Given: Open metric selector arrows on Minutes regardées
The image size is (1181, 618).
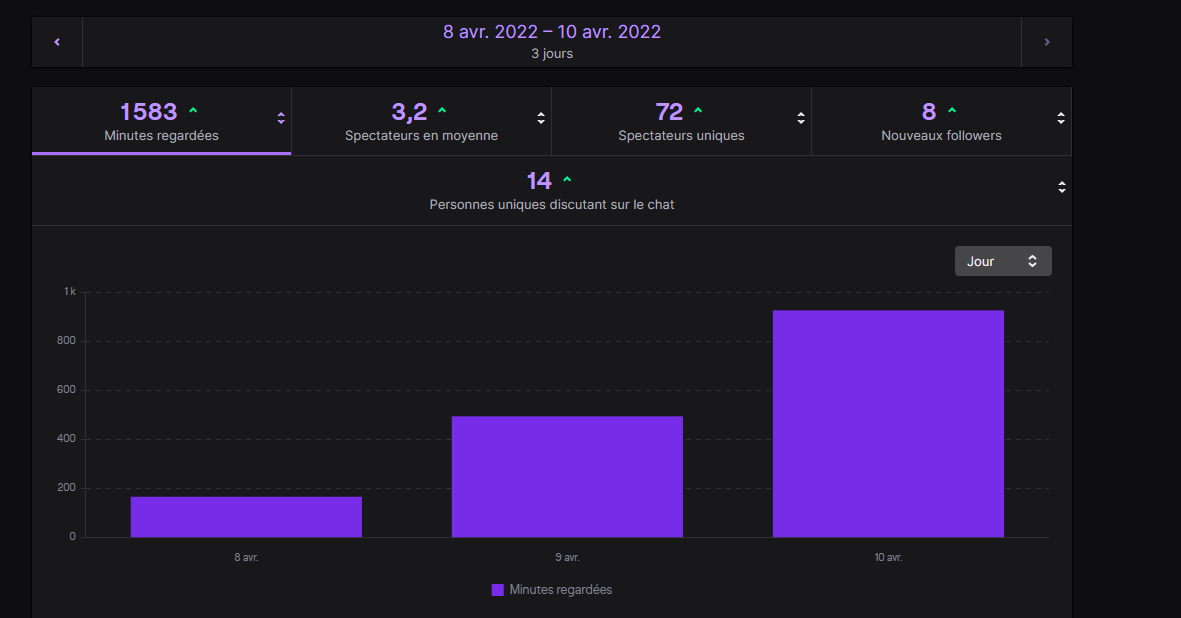Looking at the screenshot, I should point(281,118).
